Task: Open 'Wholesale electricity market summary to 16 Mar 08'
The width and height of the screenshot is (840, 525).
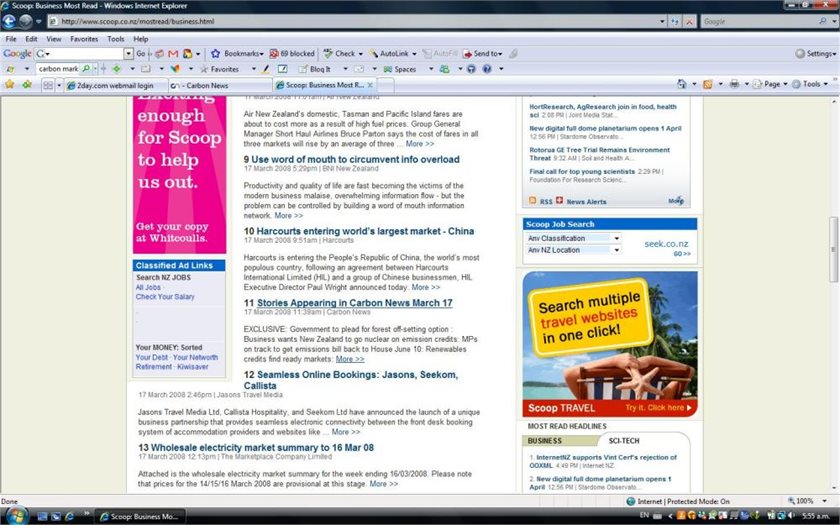Action: pyautogui.click(x=262, y=447)
